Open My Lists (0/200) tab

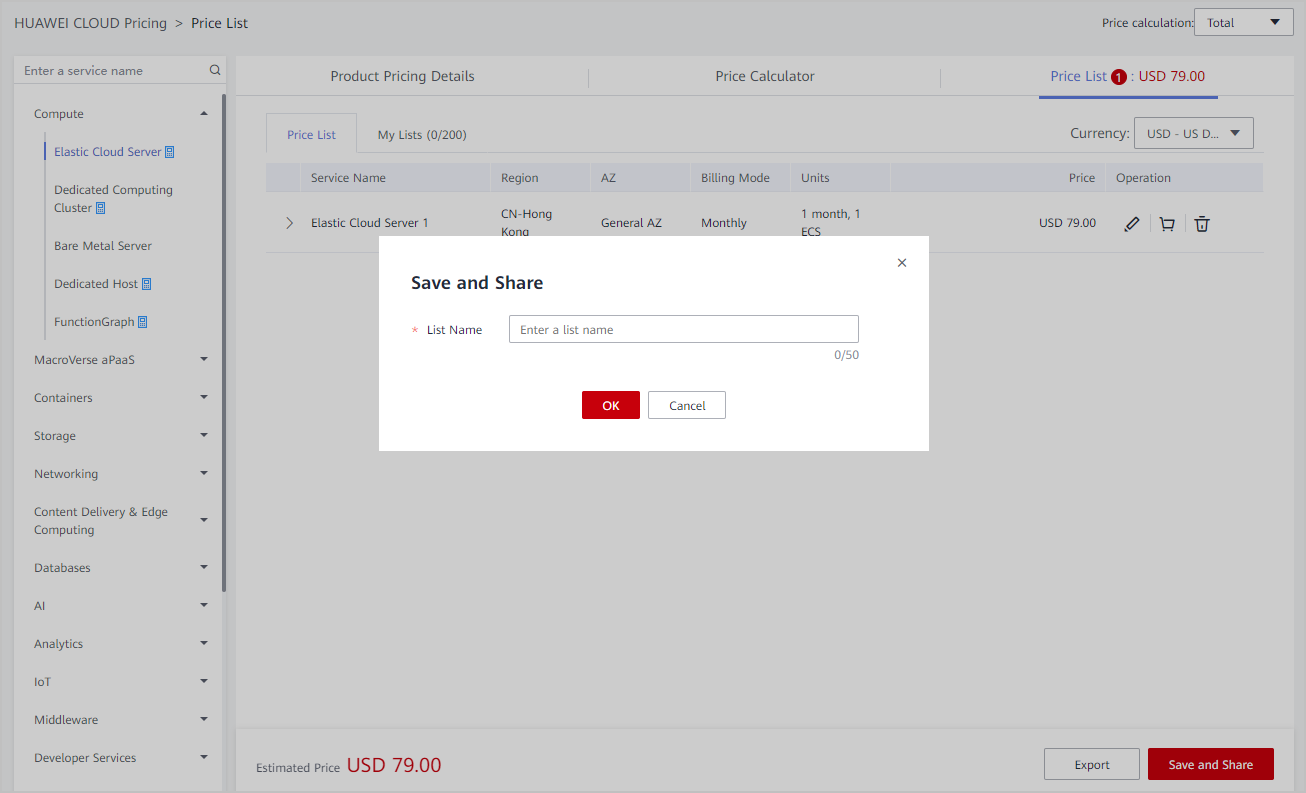pyautogui.click(x=422, y=135)
